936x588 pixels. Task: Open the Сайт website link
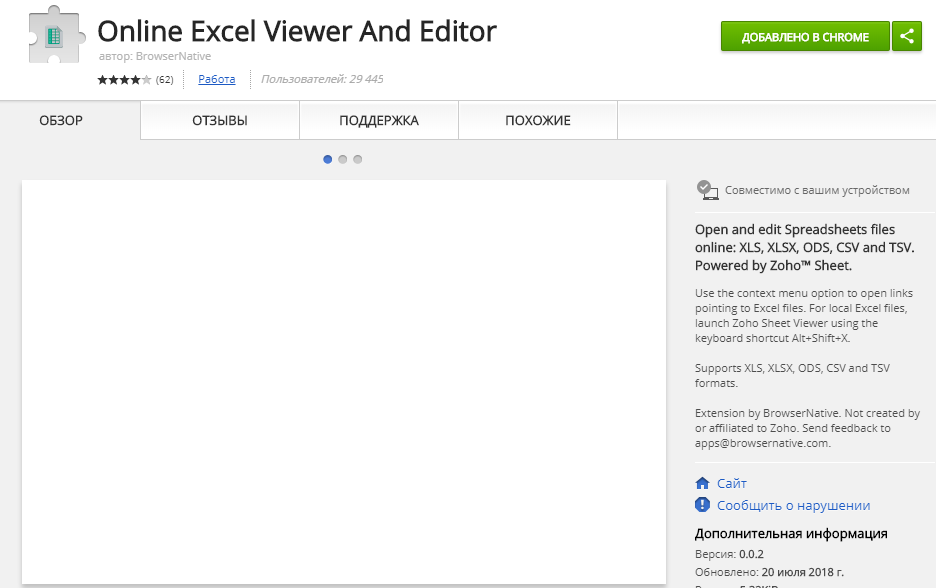732,483
